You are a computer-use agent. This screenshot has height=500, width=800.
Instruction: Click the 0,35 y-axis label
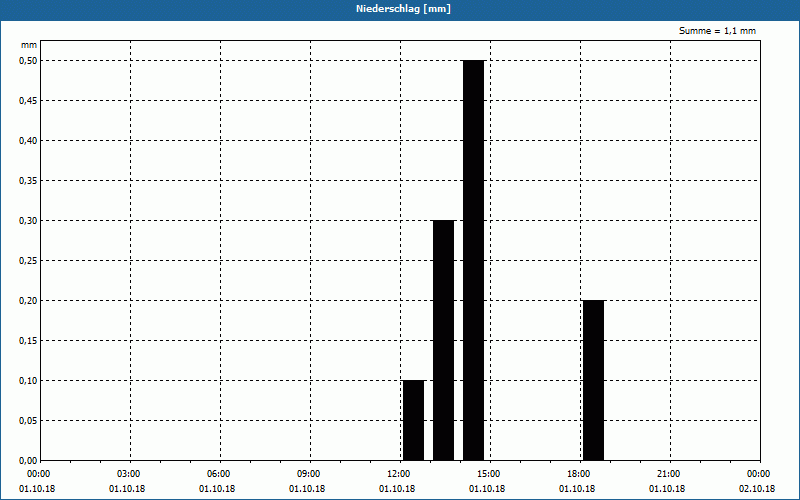click(28, 181)
